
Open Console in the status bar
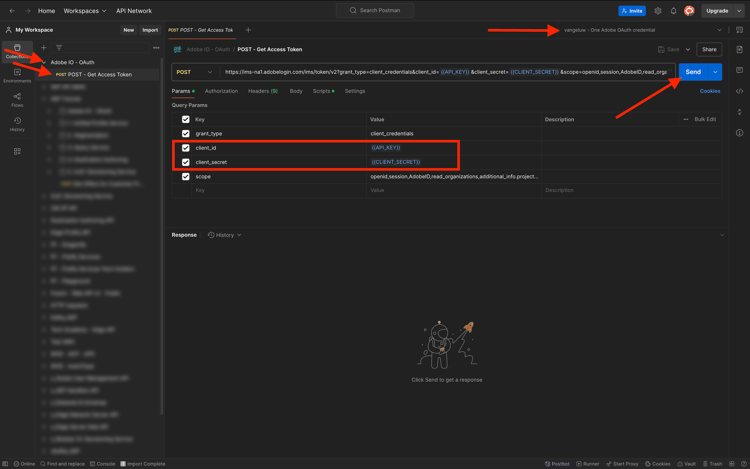click(x=102, y=464)
